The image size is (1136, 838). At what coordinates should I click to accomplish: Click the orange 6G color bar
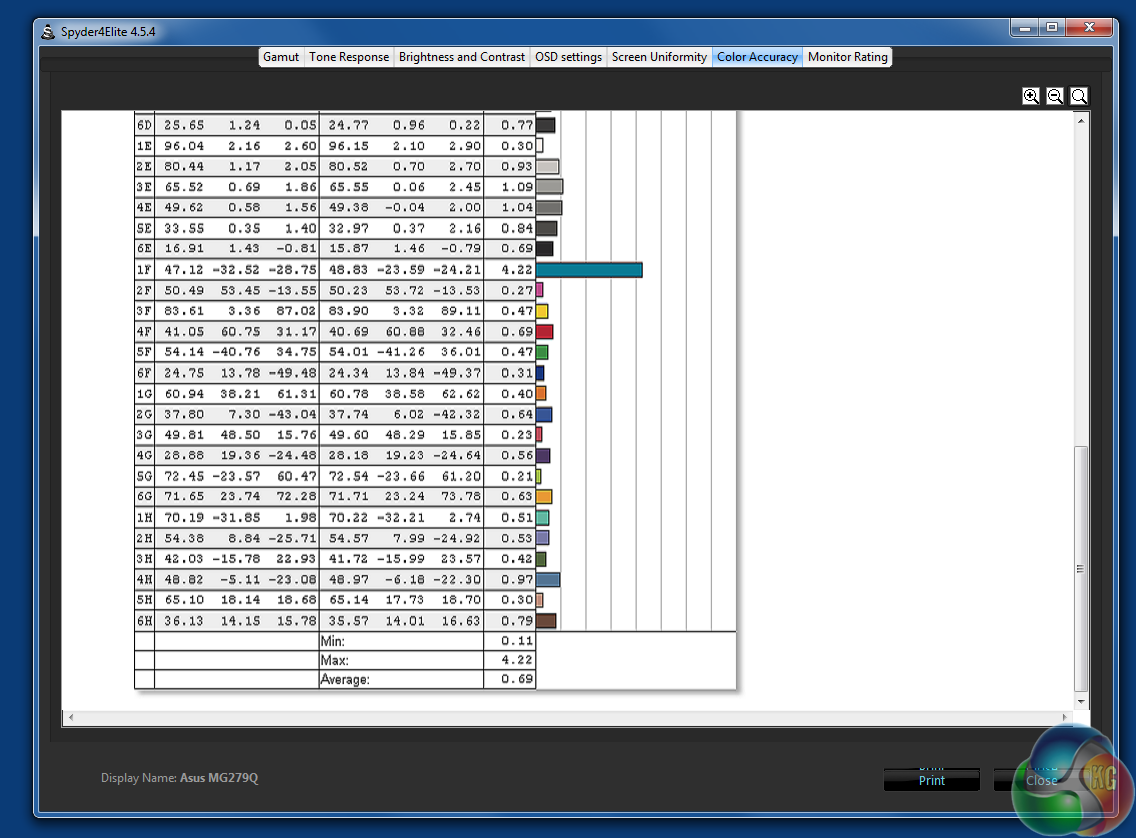(x=544, y=497)
